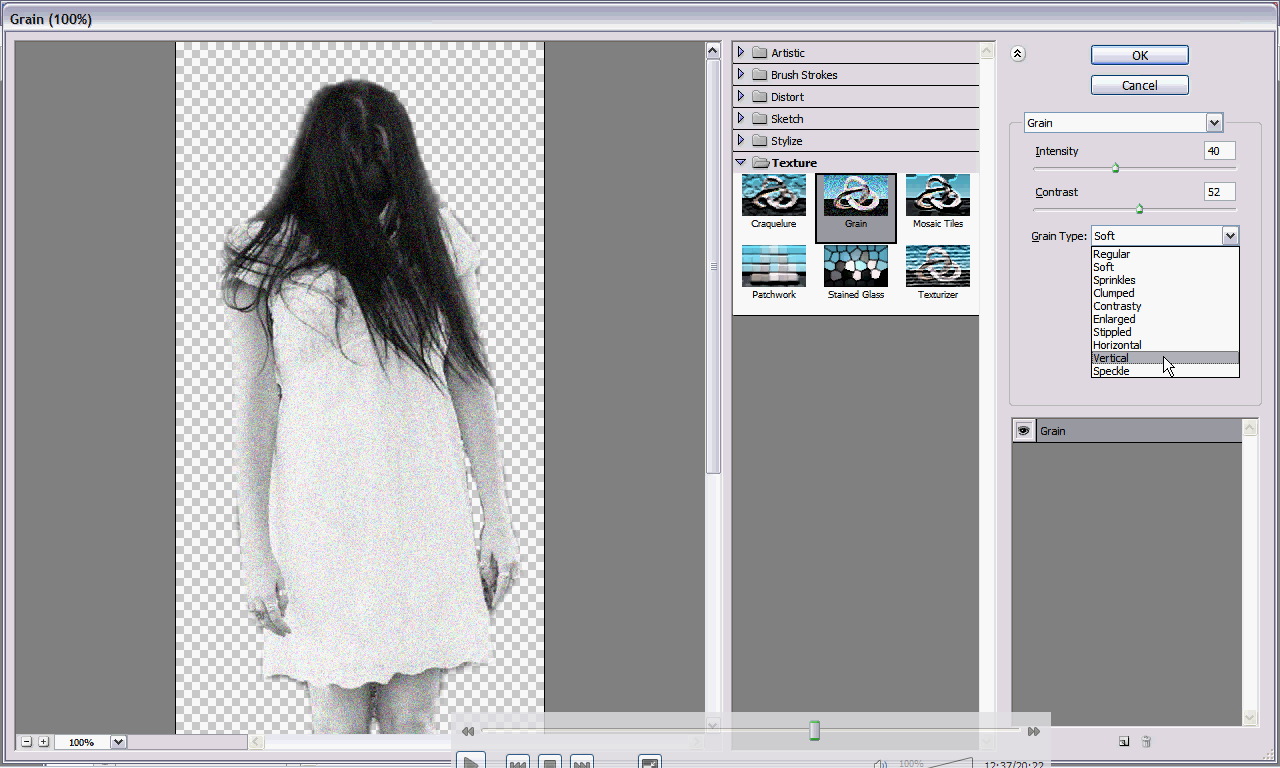Select the Texturizer filter thumbnail
This screenshot has height=768, width=1280.
click(937, 266)
